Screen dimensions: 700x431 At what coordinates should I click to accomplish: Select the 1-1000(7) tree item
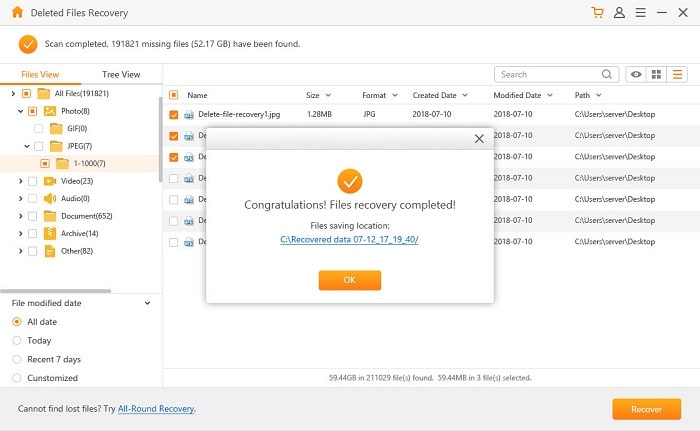pyautogui.click(x=79, y=163)
